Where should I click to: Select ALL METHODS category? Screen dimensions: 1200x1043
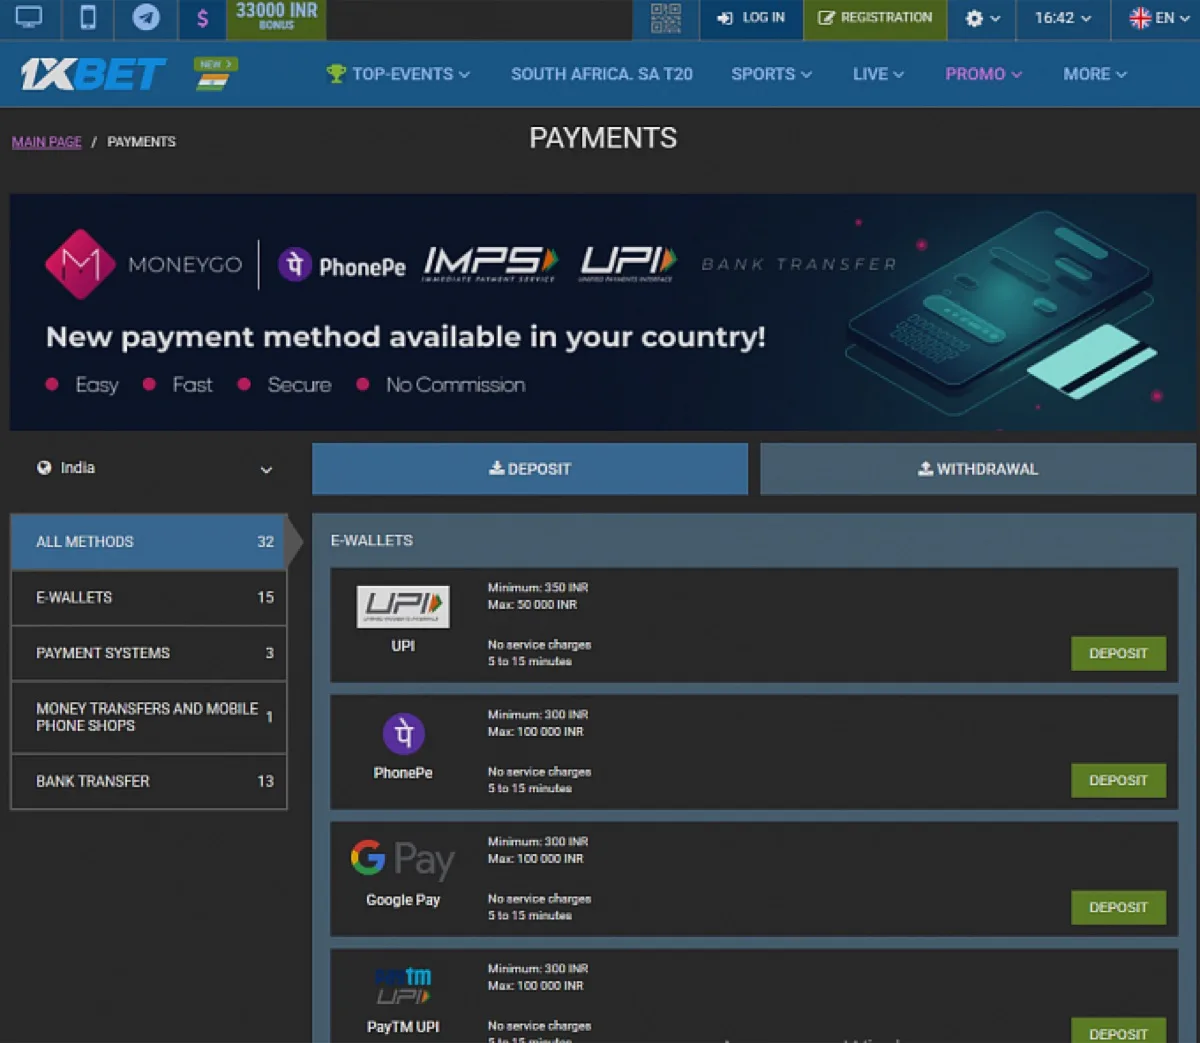click(x=149, y=542)
